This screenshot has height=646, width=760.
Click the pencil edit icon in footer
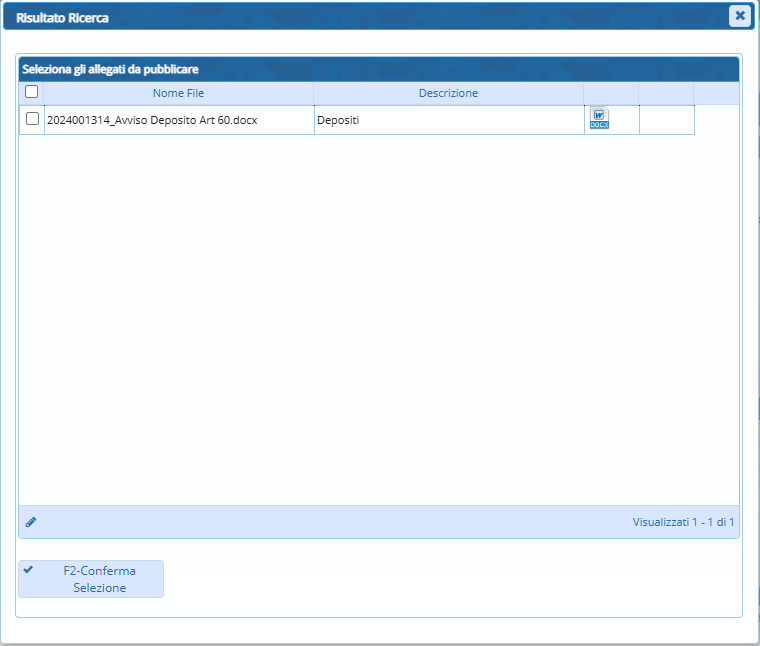[x=31, y=522]
